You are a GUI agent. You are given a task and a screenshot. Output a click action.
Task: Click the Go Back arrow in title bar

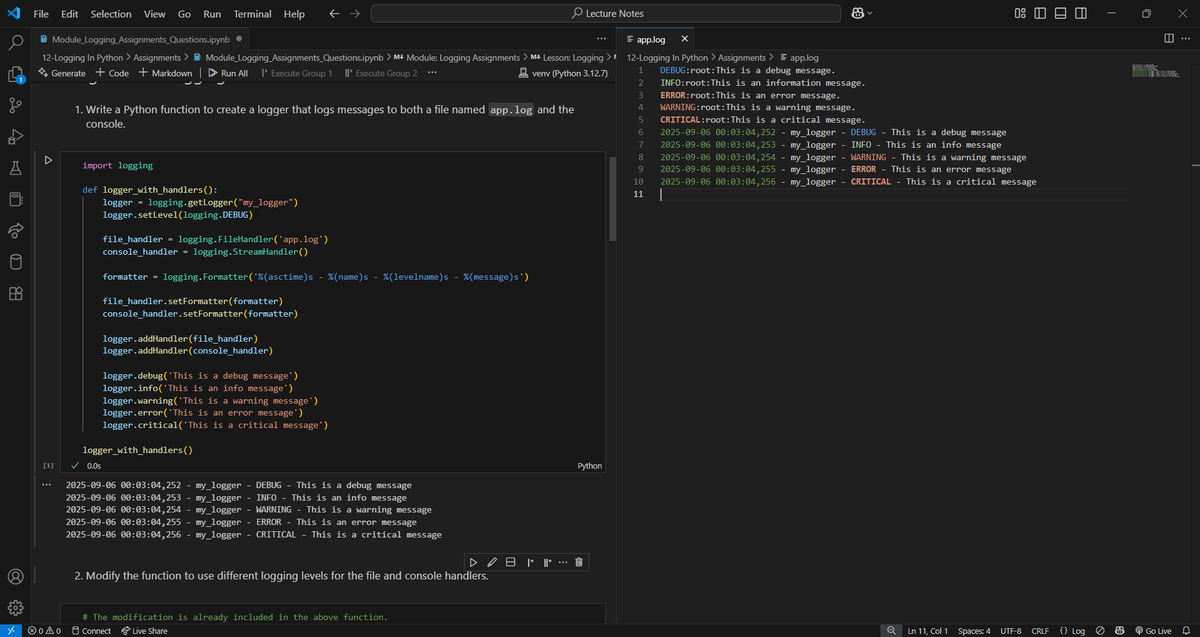click(334, 14)
